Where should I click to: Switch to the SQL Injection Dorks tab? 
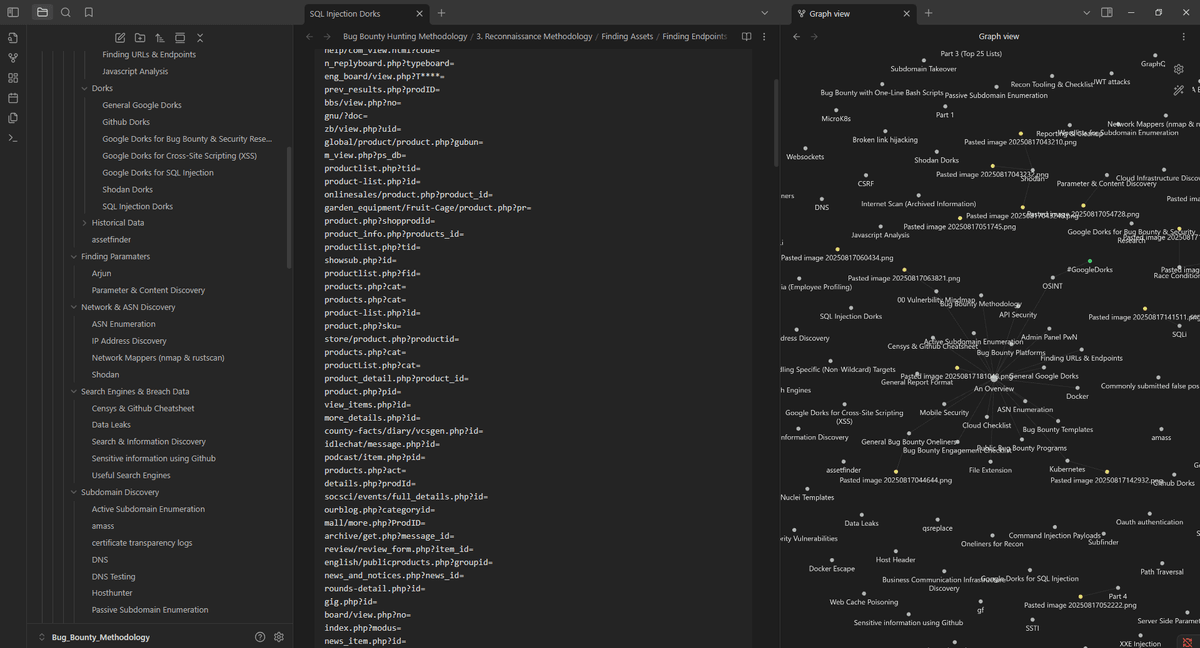pyautogui.click(x=345, y=14)
